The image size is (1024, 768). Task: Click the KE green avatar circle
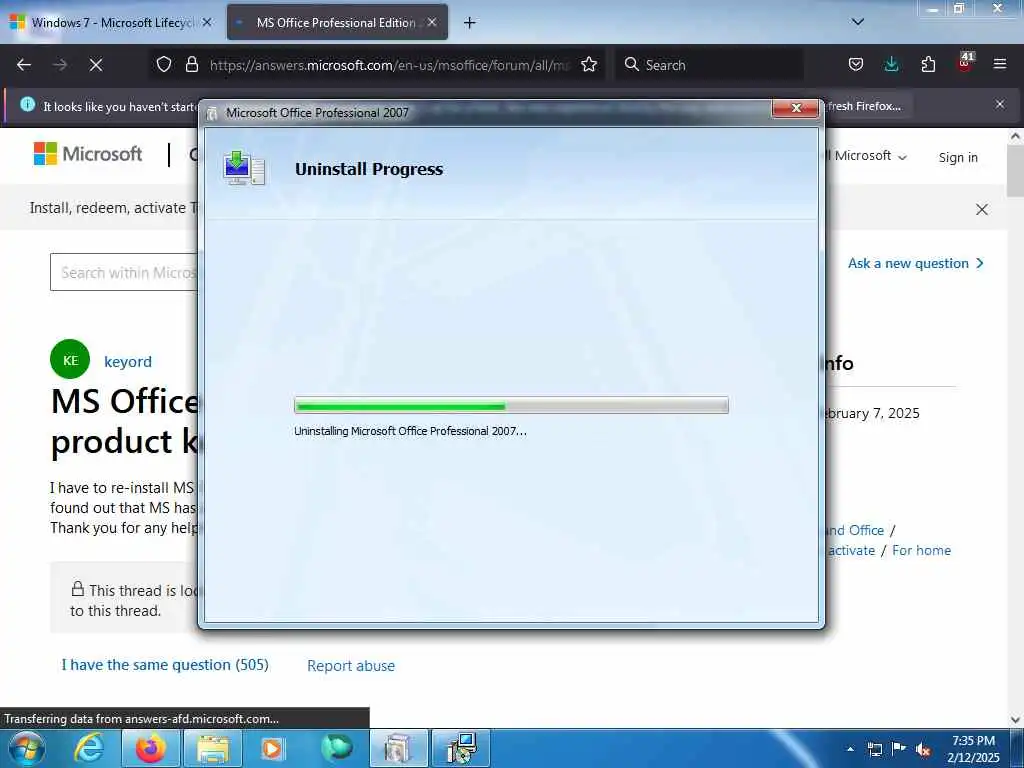(70, 360)
